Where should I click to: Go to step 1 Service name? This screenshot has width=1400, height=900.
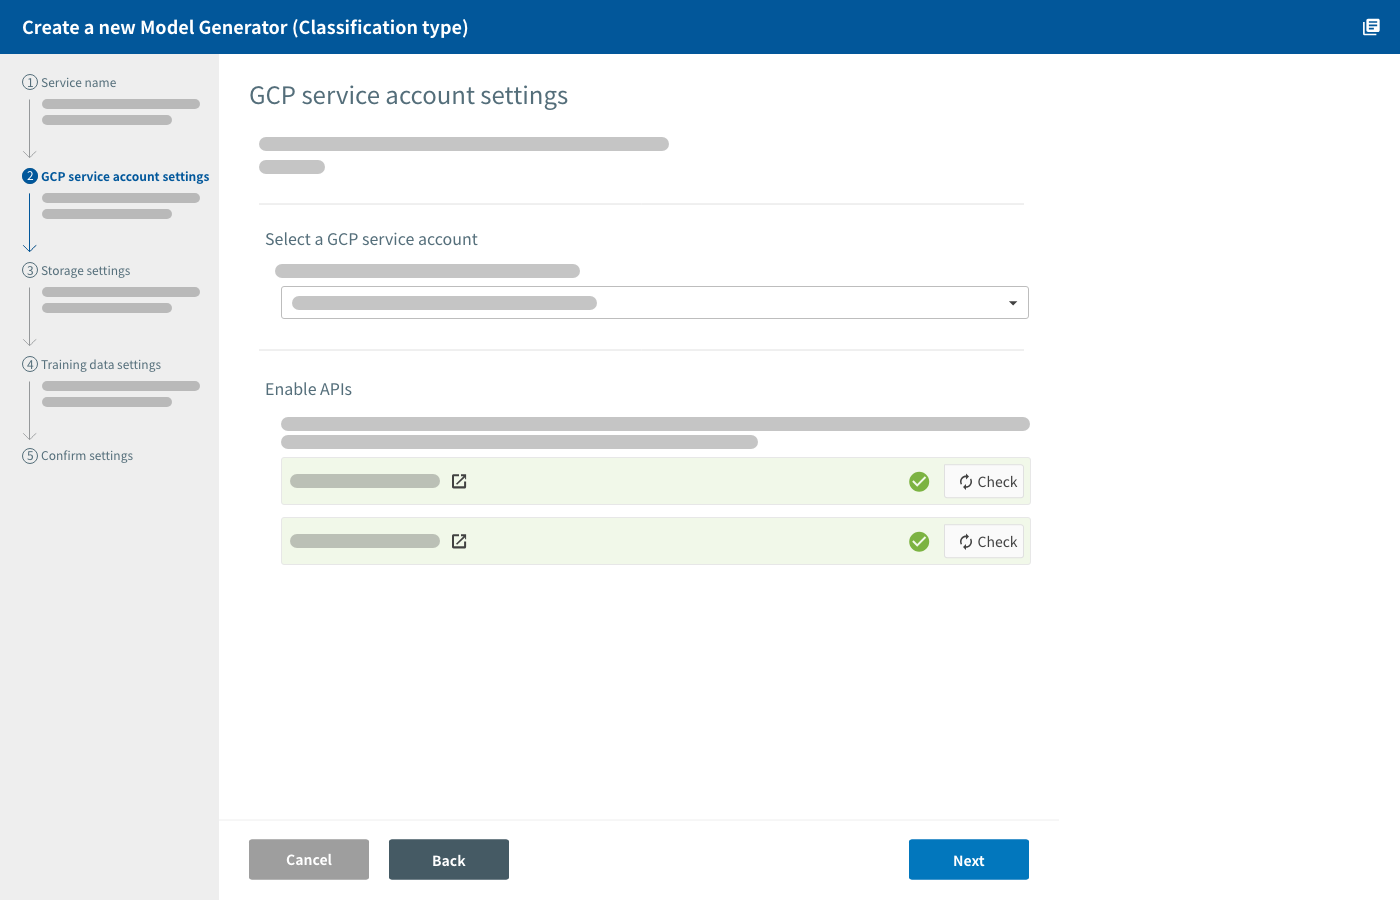click(x=70, y=82)
